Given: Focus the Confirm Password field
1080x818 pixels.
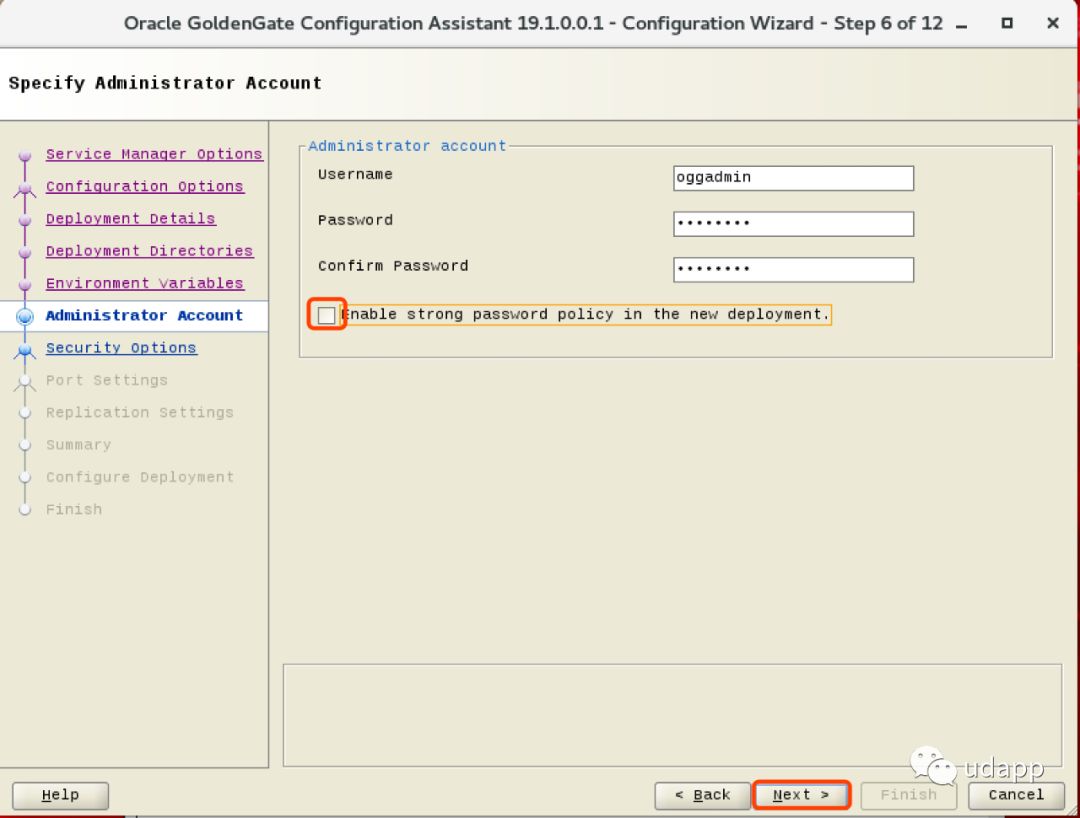Looking at the screenshot, I should [793, 269].
